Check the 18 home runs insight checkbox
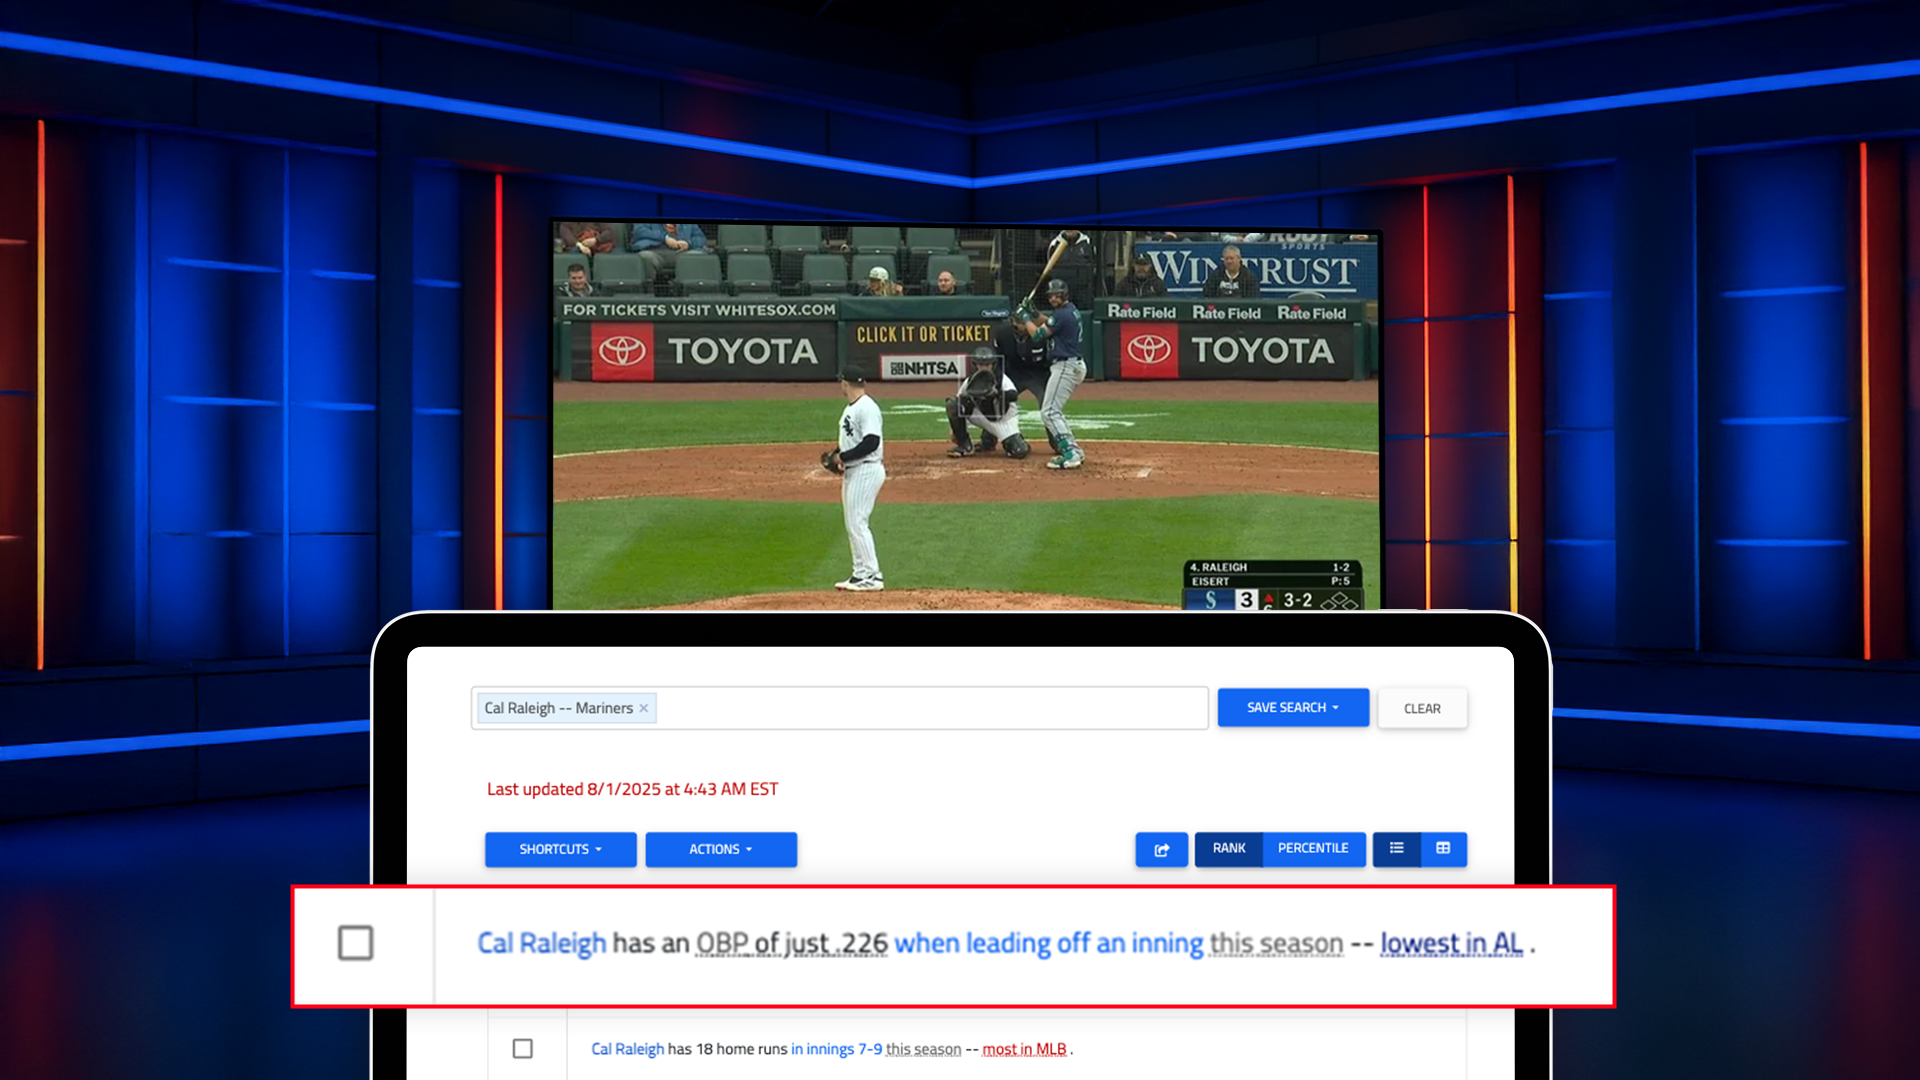The width and height of the screenshot is (1920, 1080). [522, 1048]
